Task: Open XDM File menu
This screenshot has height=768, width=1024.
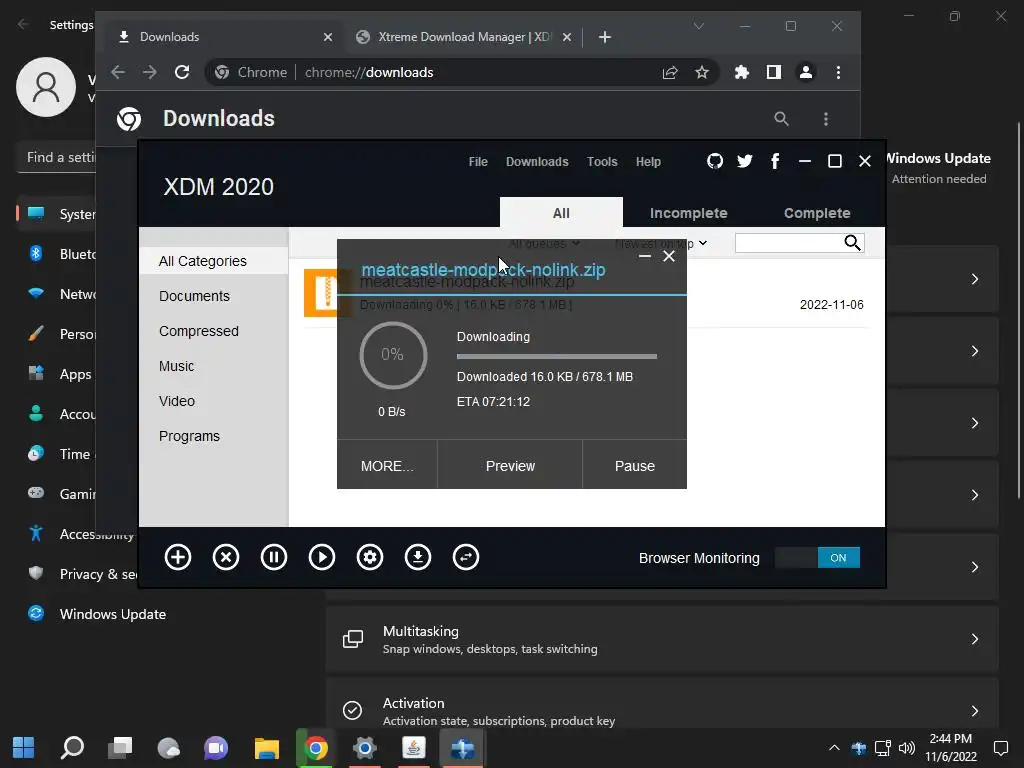Action: [x=478, y=161]
